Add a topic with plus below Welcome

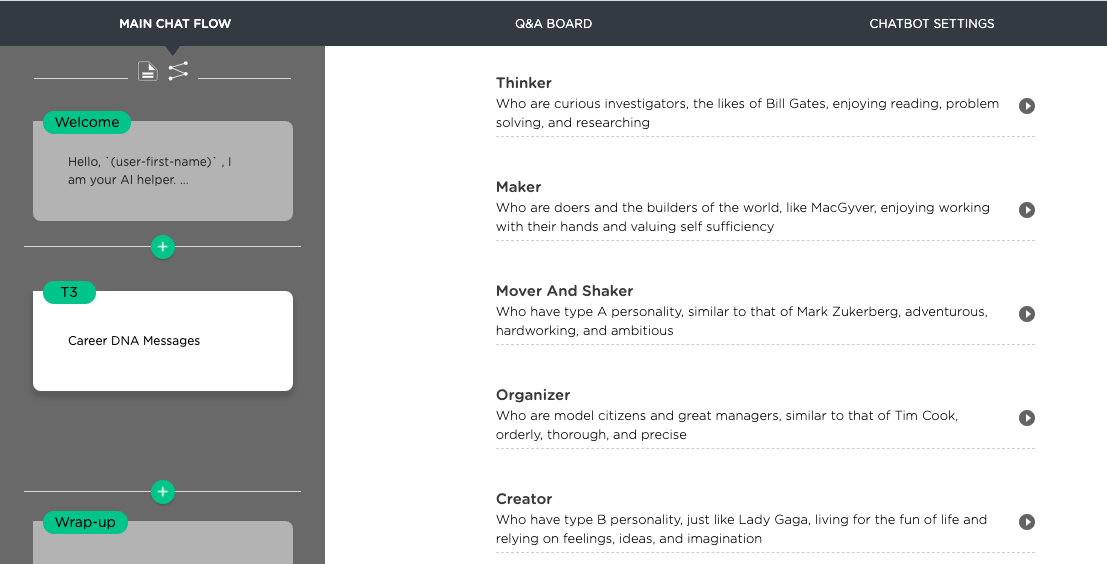pos(163,247)
